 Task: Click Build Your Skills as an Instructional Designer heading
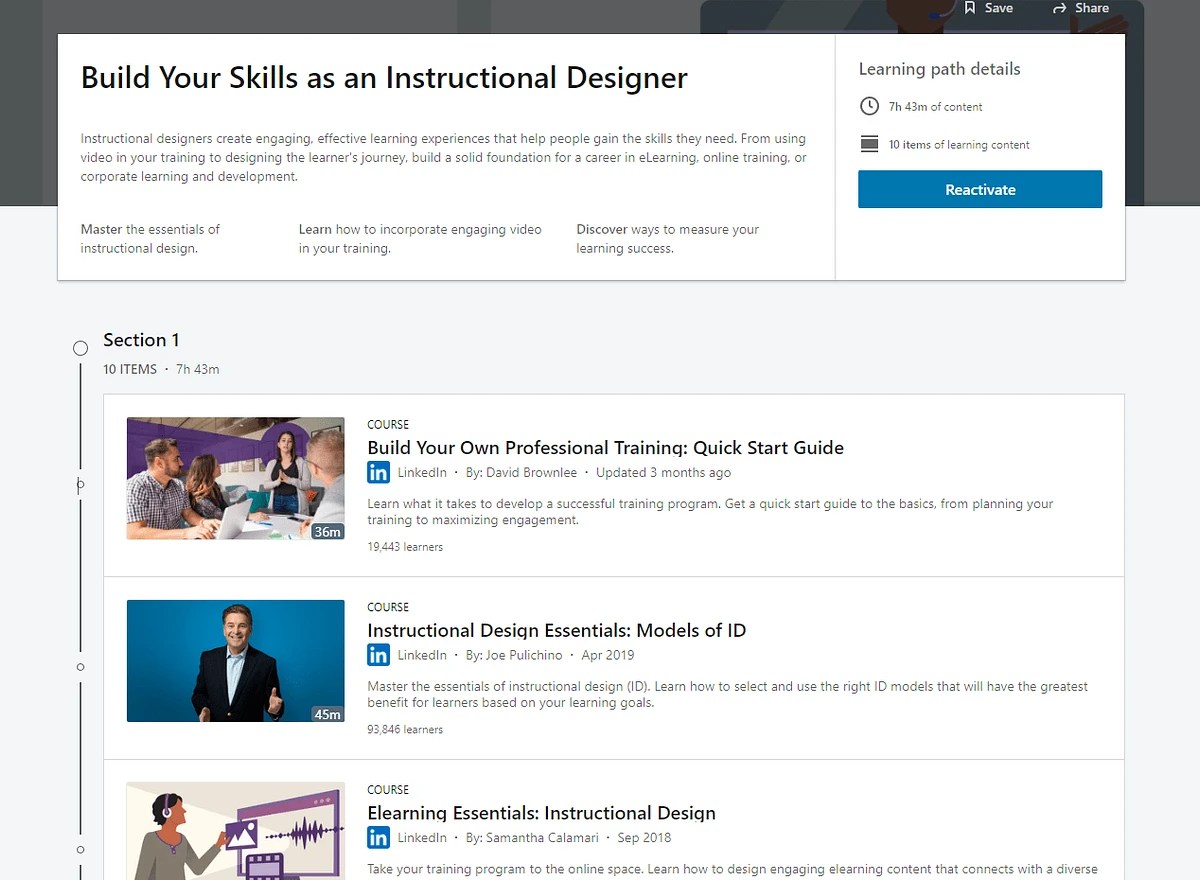tap(384, 77)
